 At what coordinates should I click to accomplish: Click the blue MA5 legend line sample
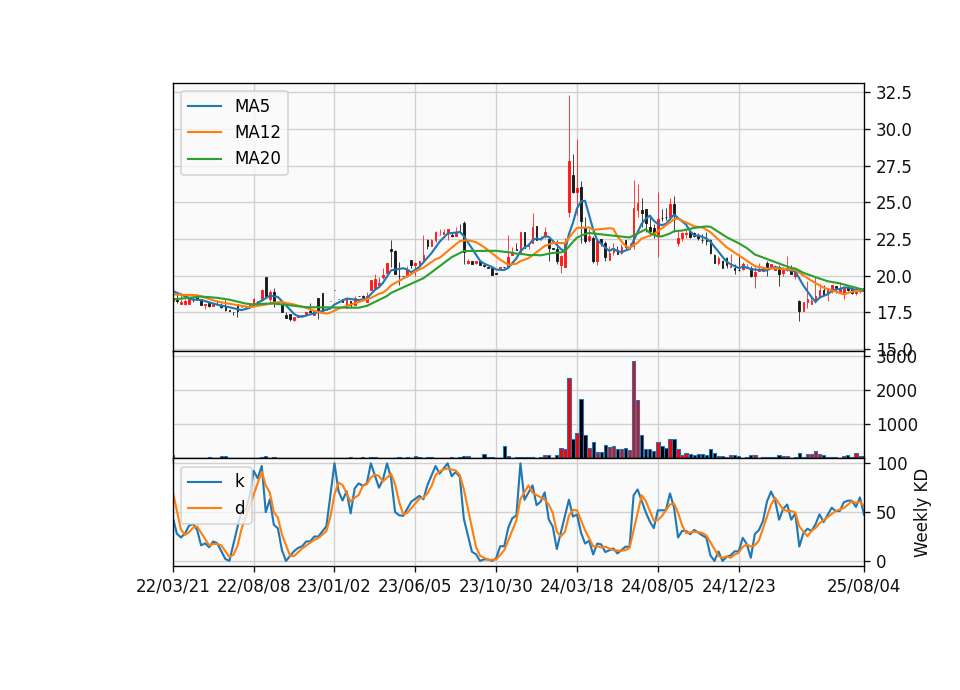[x=204, y=106]
